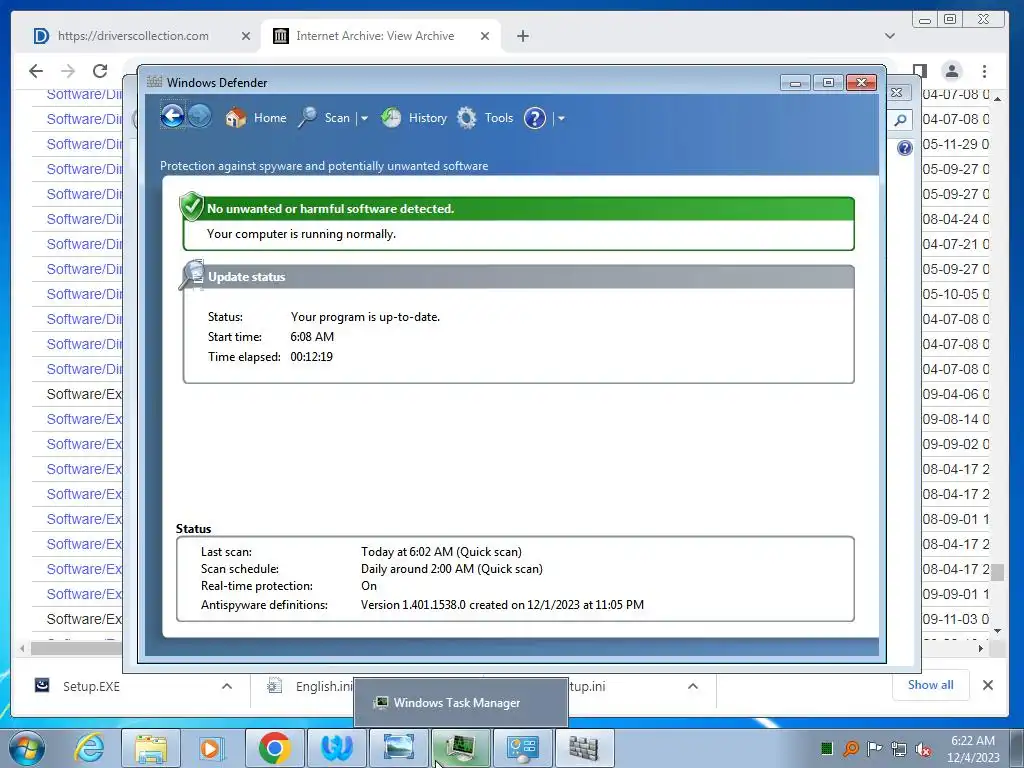Open the first Software/Ex black text row

(x=84, y=394)
